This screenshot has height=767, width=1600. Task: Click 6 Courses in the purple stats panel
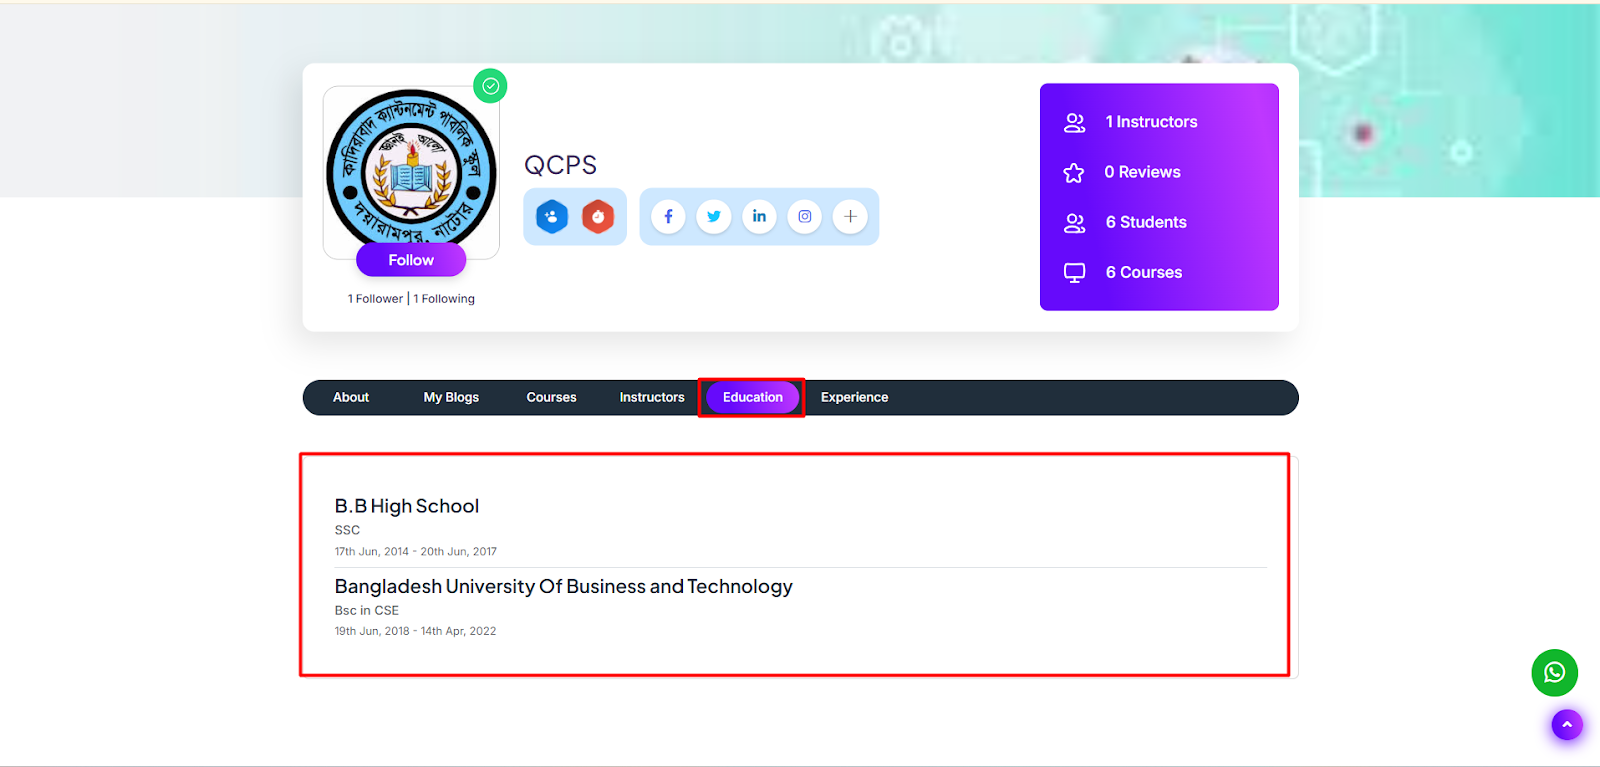click(1143, 272)
